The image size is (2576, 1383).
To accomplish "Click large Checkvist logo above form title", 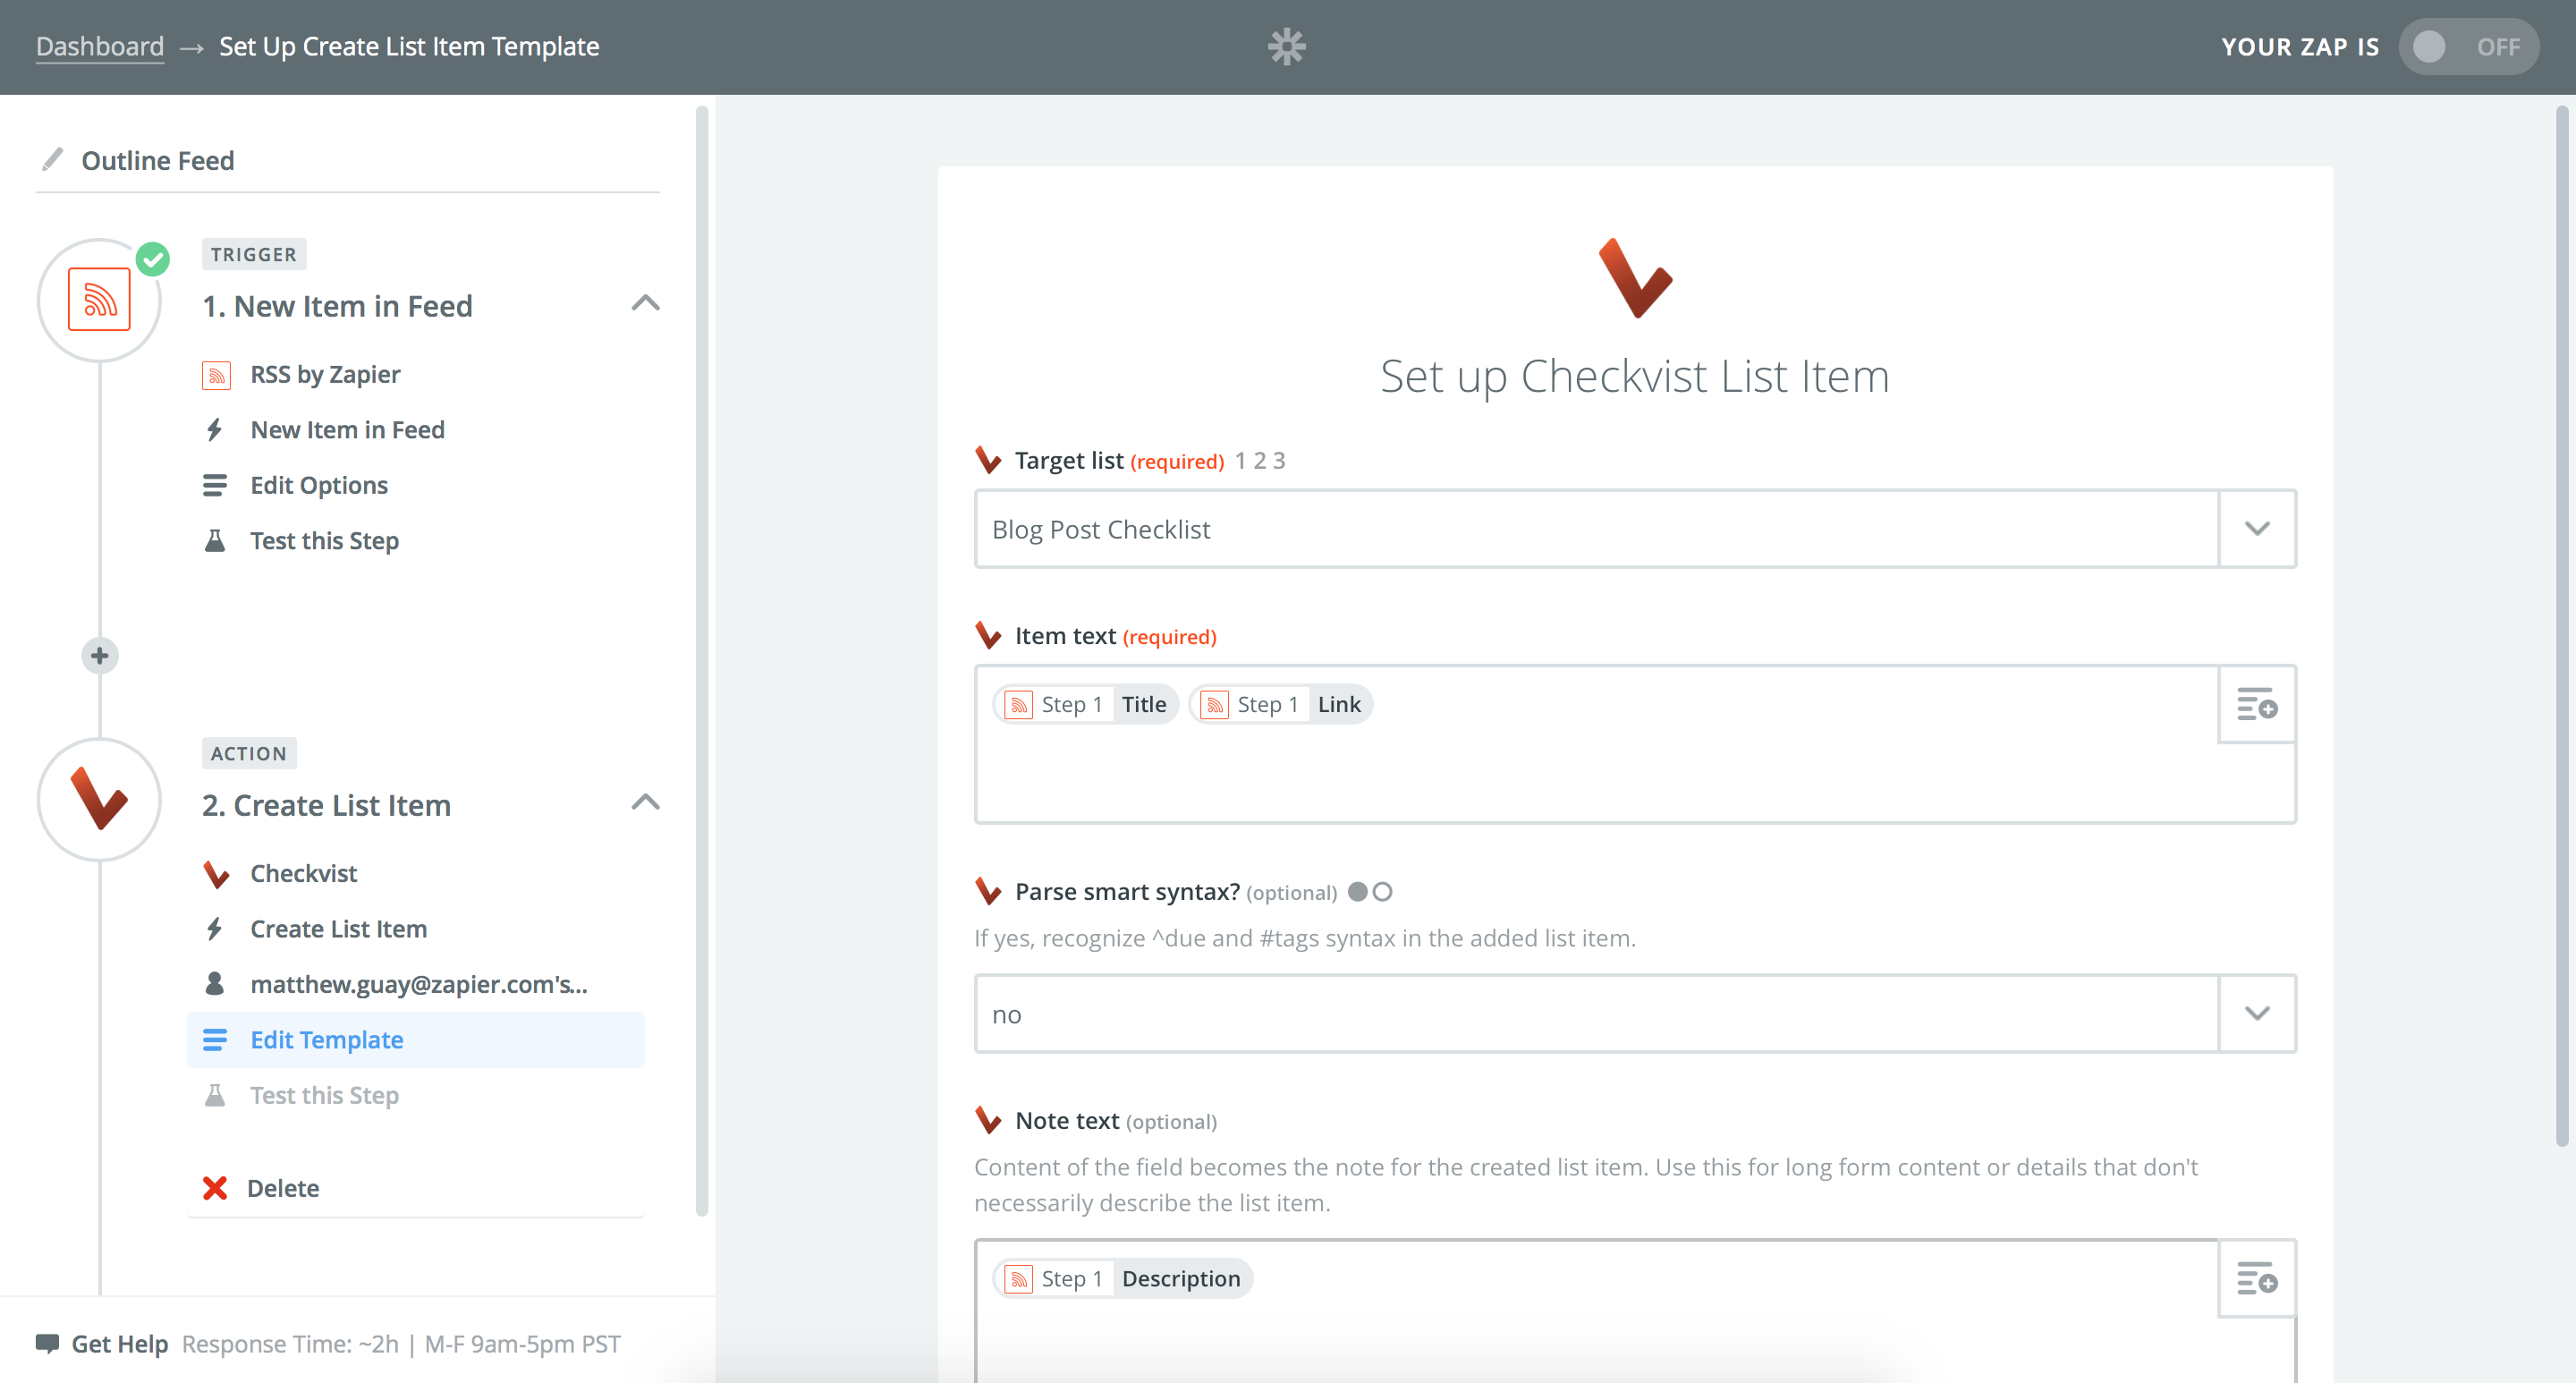I will 1635,279.
